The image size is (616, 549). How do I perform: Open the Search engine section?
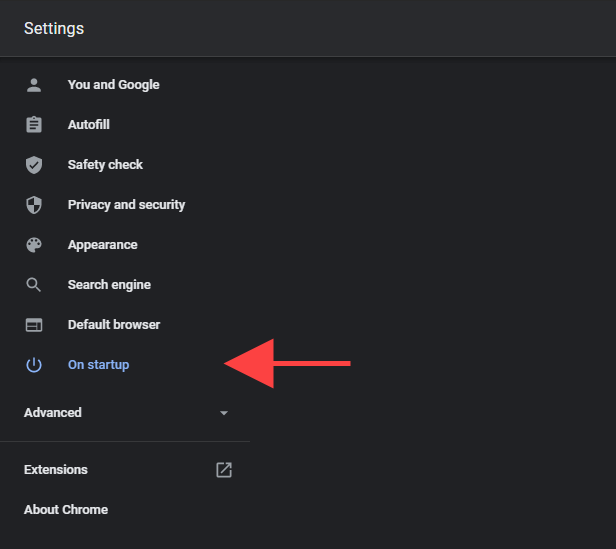click(x=109, y=285)
